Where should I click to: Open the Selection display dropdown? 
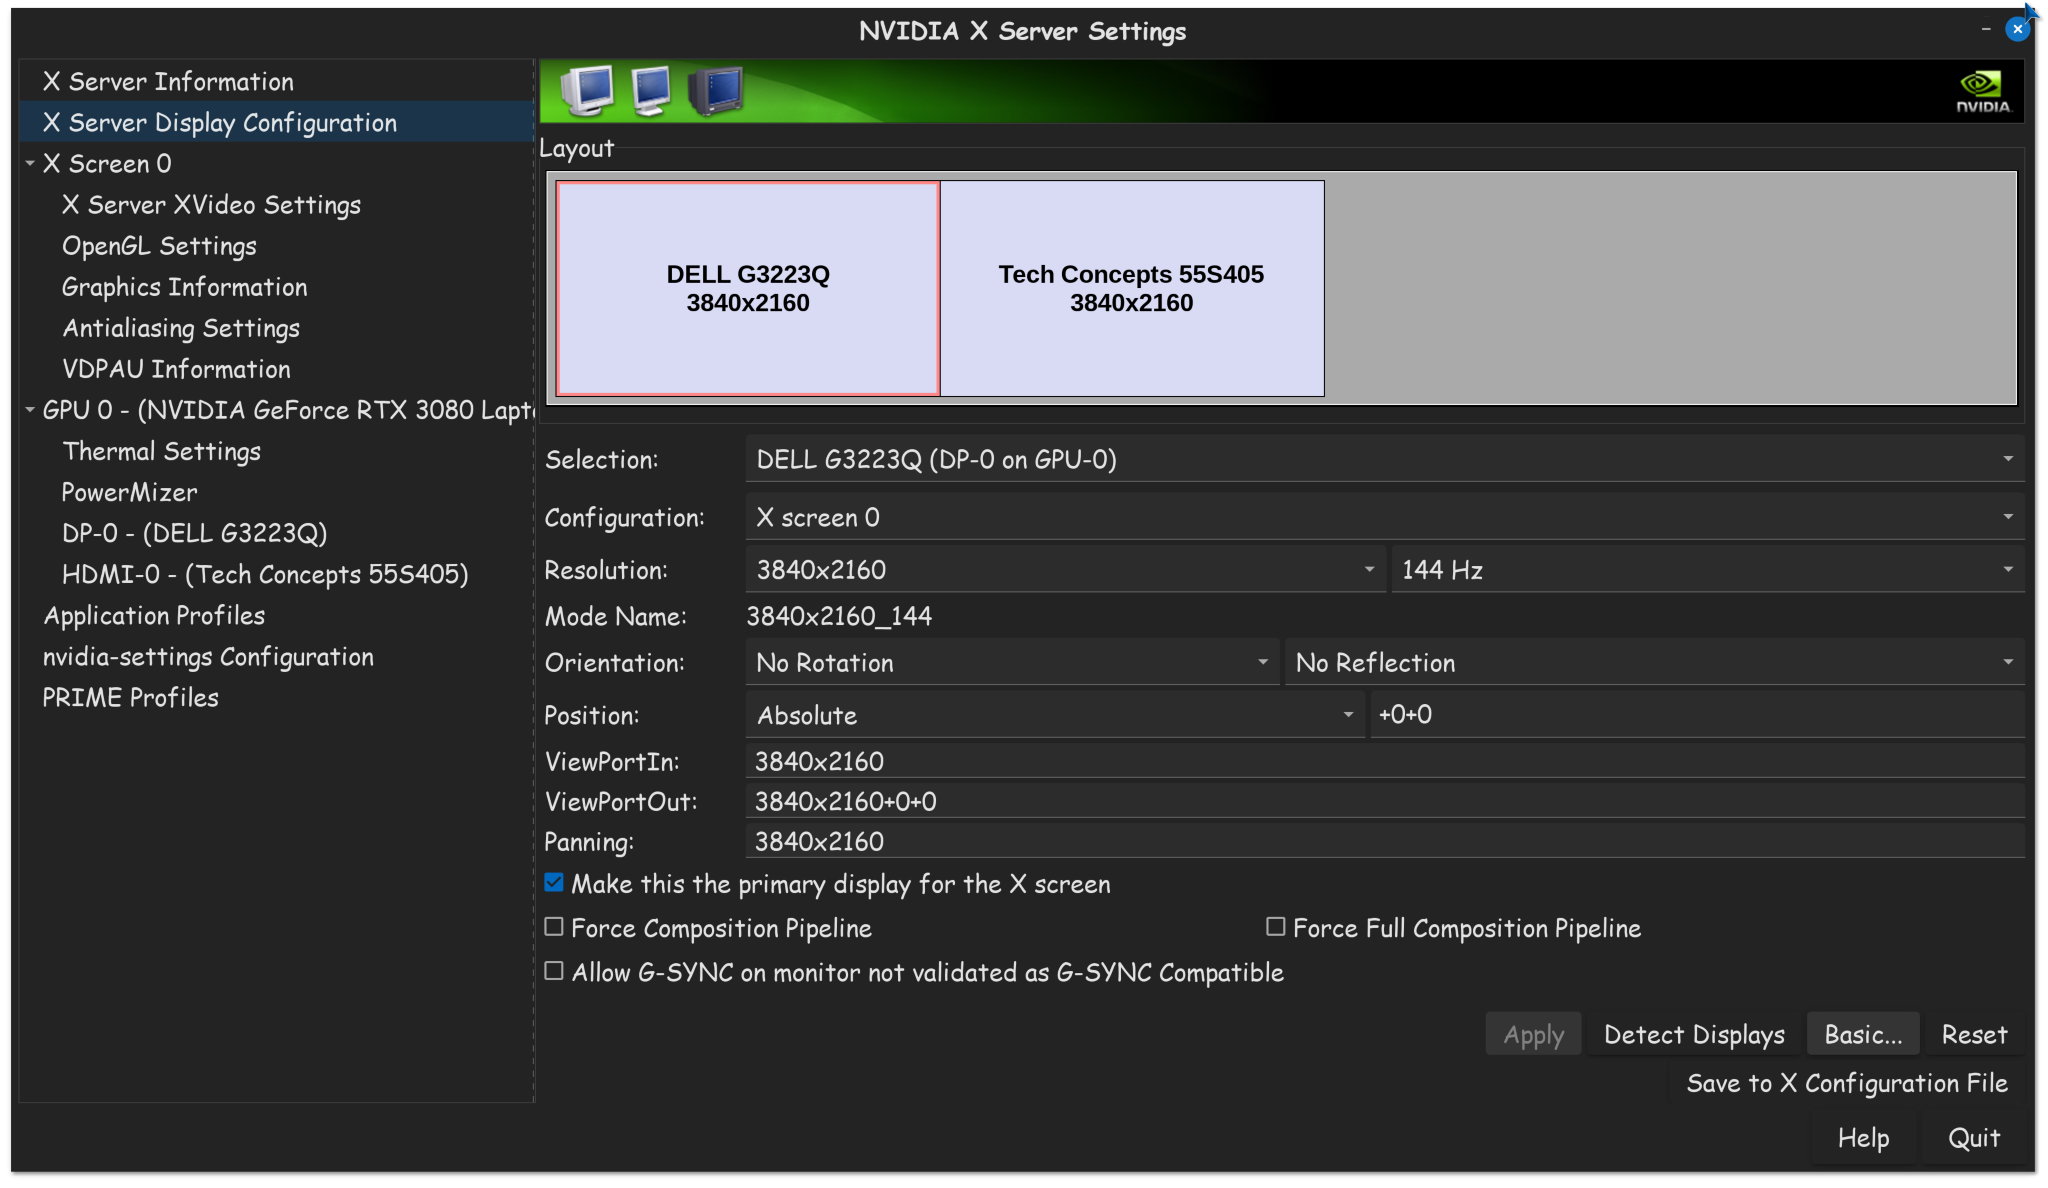click(x=1384, y=460)
